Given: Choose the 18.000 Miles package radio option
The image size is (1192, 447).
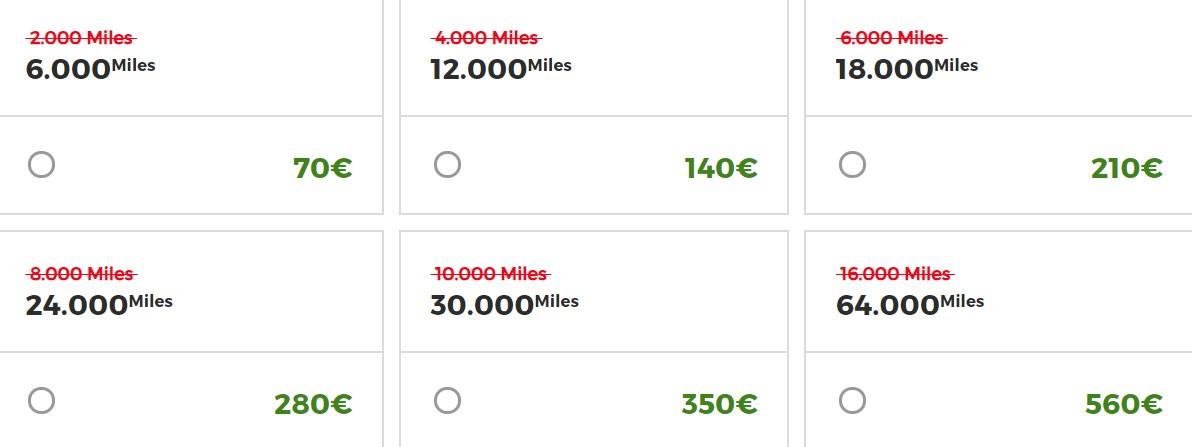Looking at the screenshot, I should [852, 164].
